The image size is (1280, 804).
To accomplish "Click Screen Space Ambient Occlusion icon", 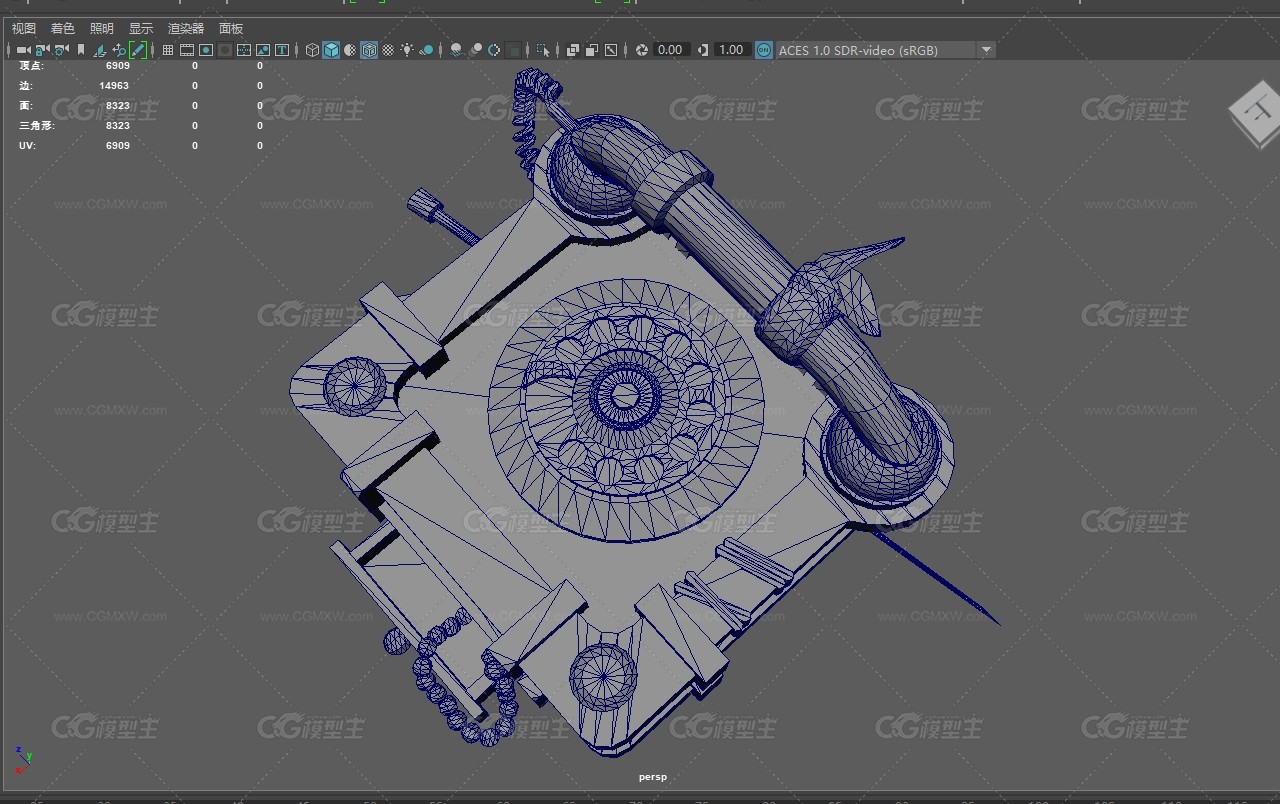I will coord(456,50).
